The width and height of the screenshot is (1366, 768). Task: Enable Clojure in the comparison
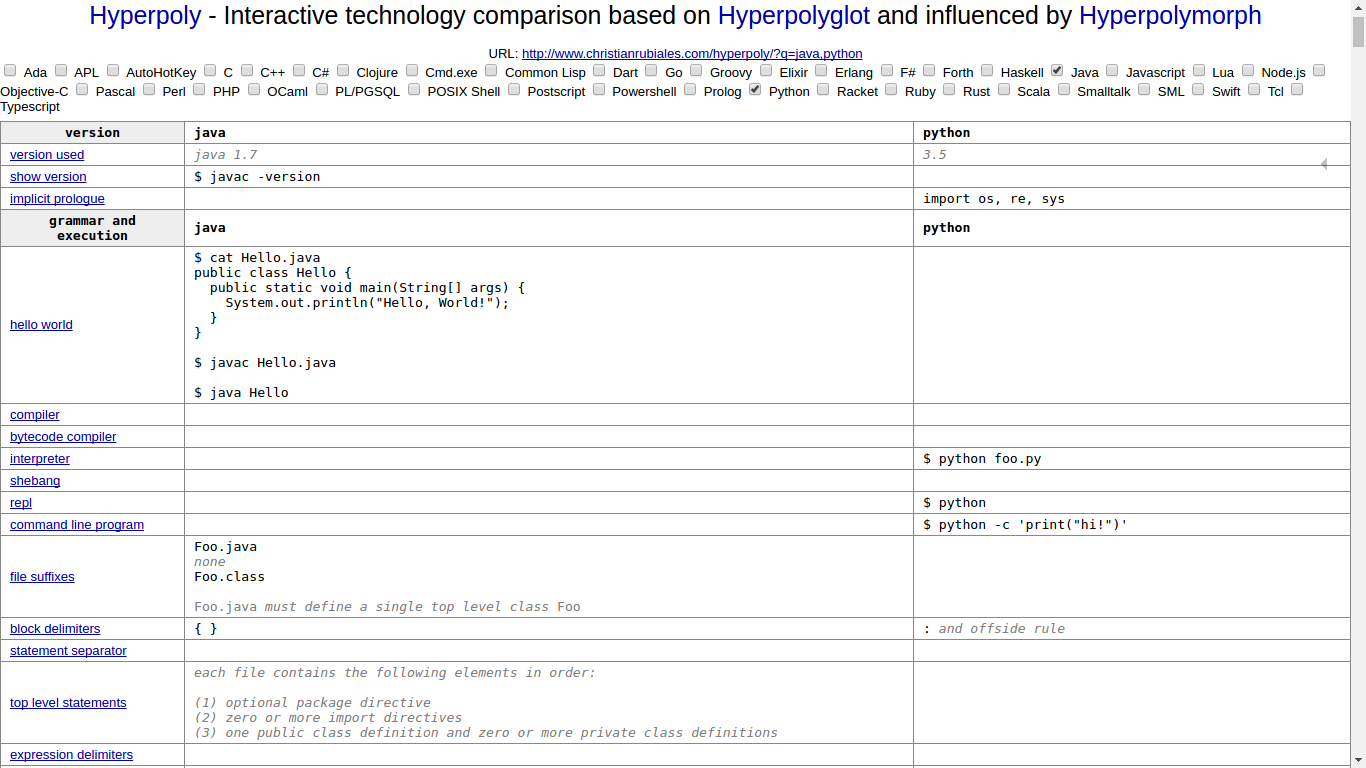343,70
